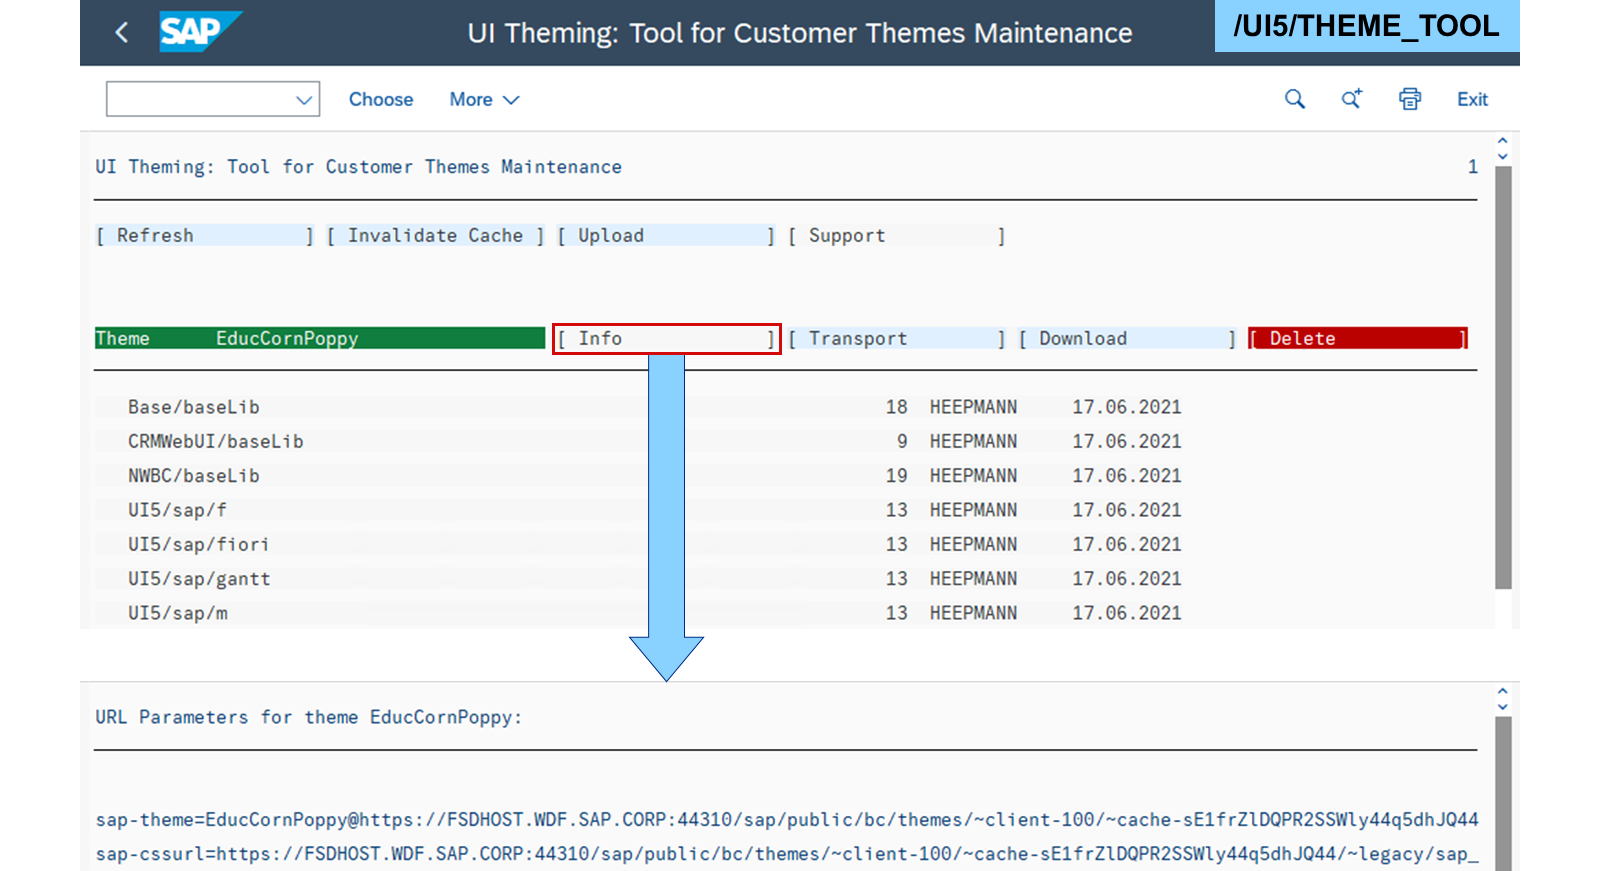Click the print icon

pos(1410,99)
